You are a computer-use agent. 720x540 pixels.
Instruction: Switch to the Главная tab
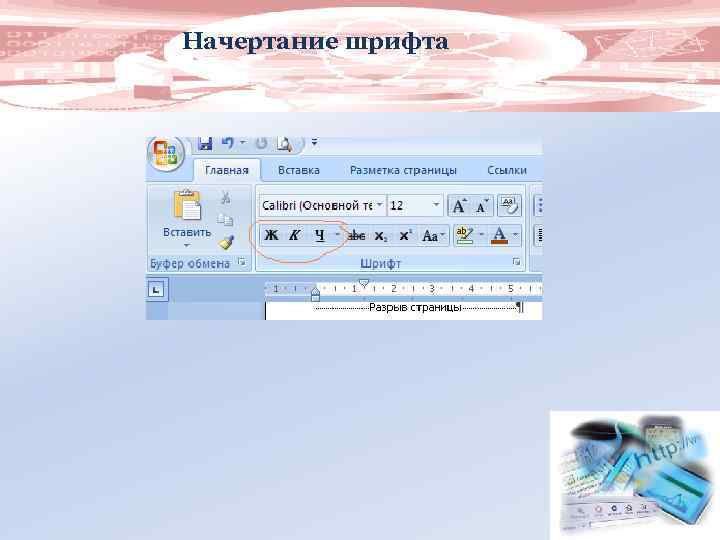(227, 170)
